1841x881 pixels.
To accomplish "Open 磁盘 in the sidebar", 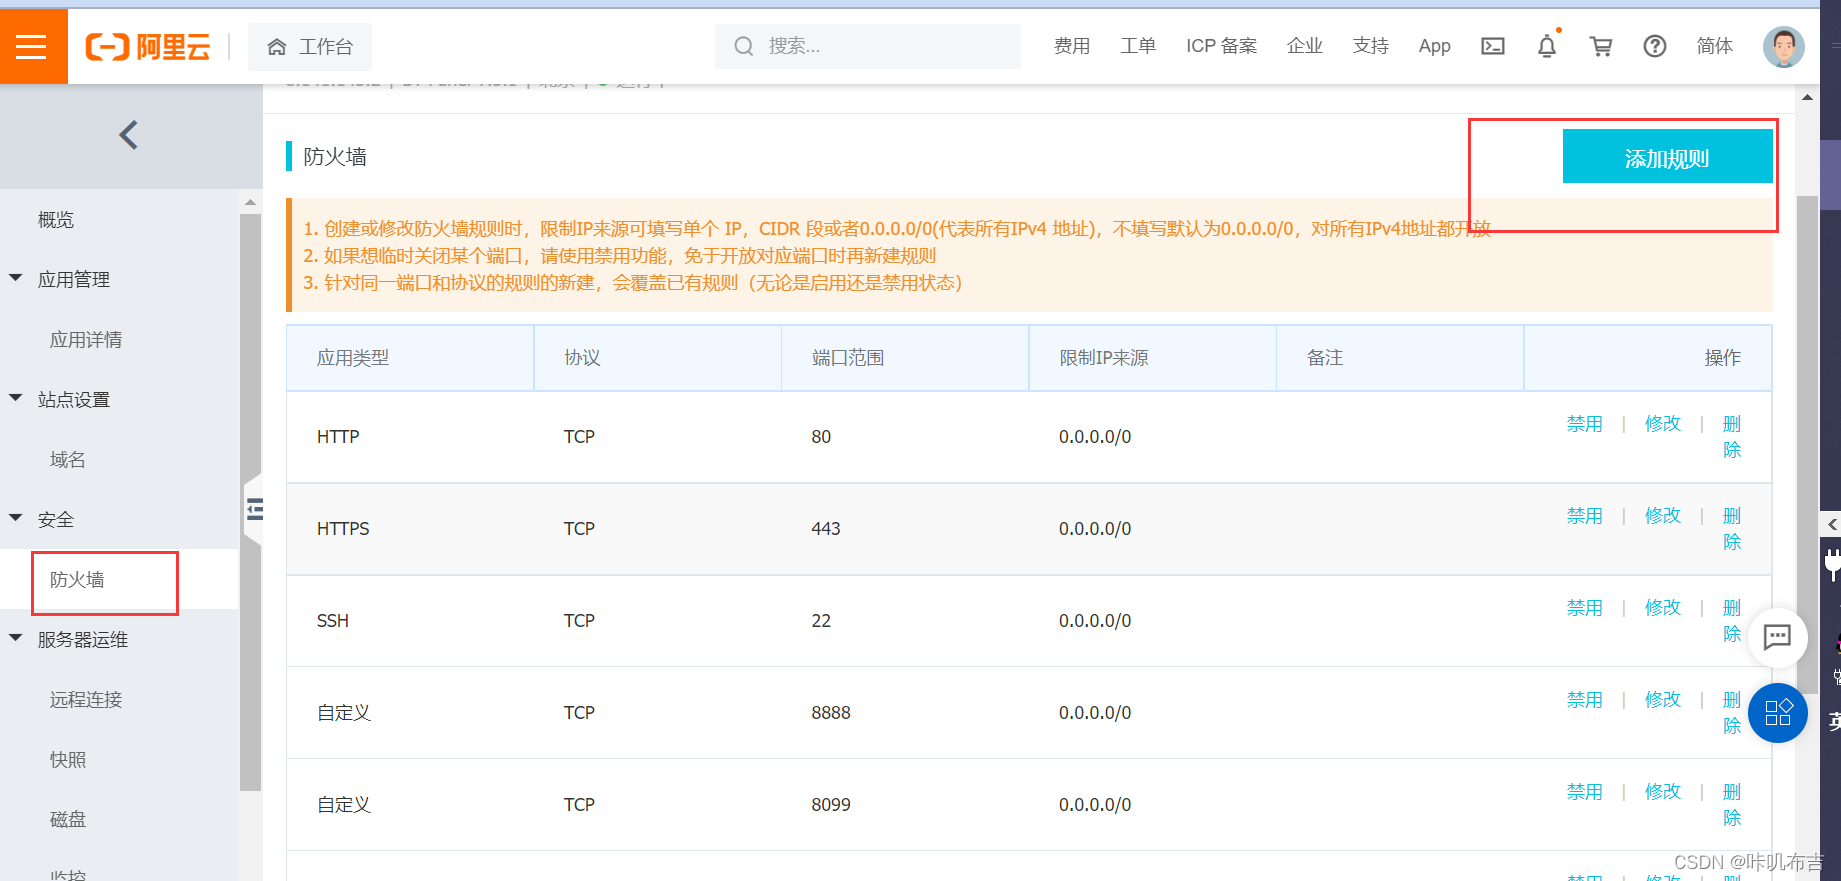I will 68,820.
